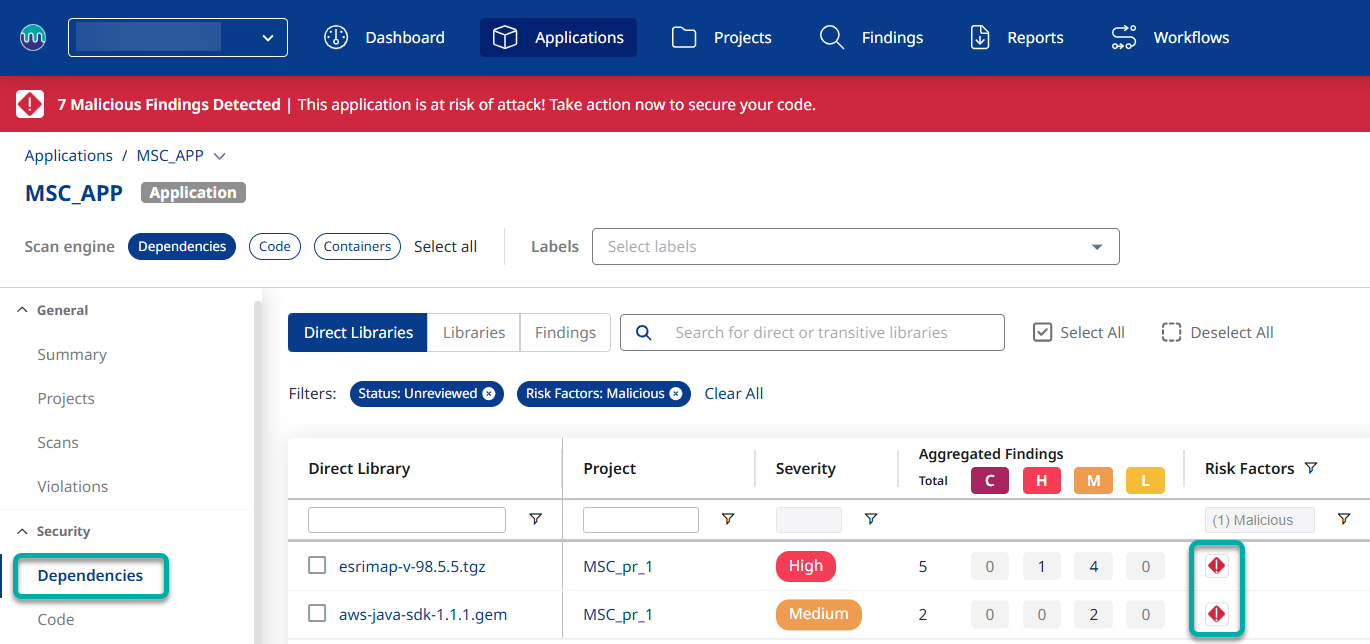Open the Findings page from top navigation

click(x=871, y=38)
